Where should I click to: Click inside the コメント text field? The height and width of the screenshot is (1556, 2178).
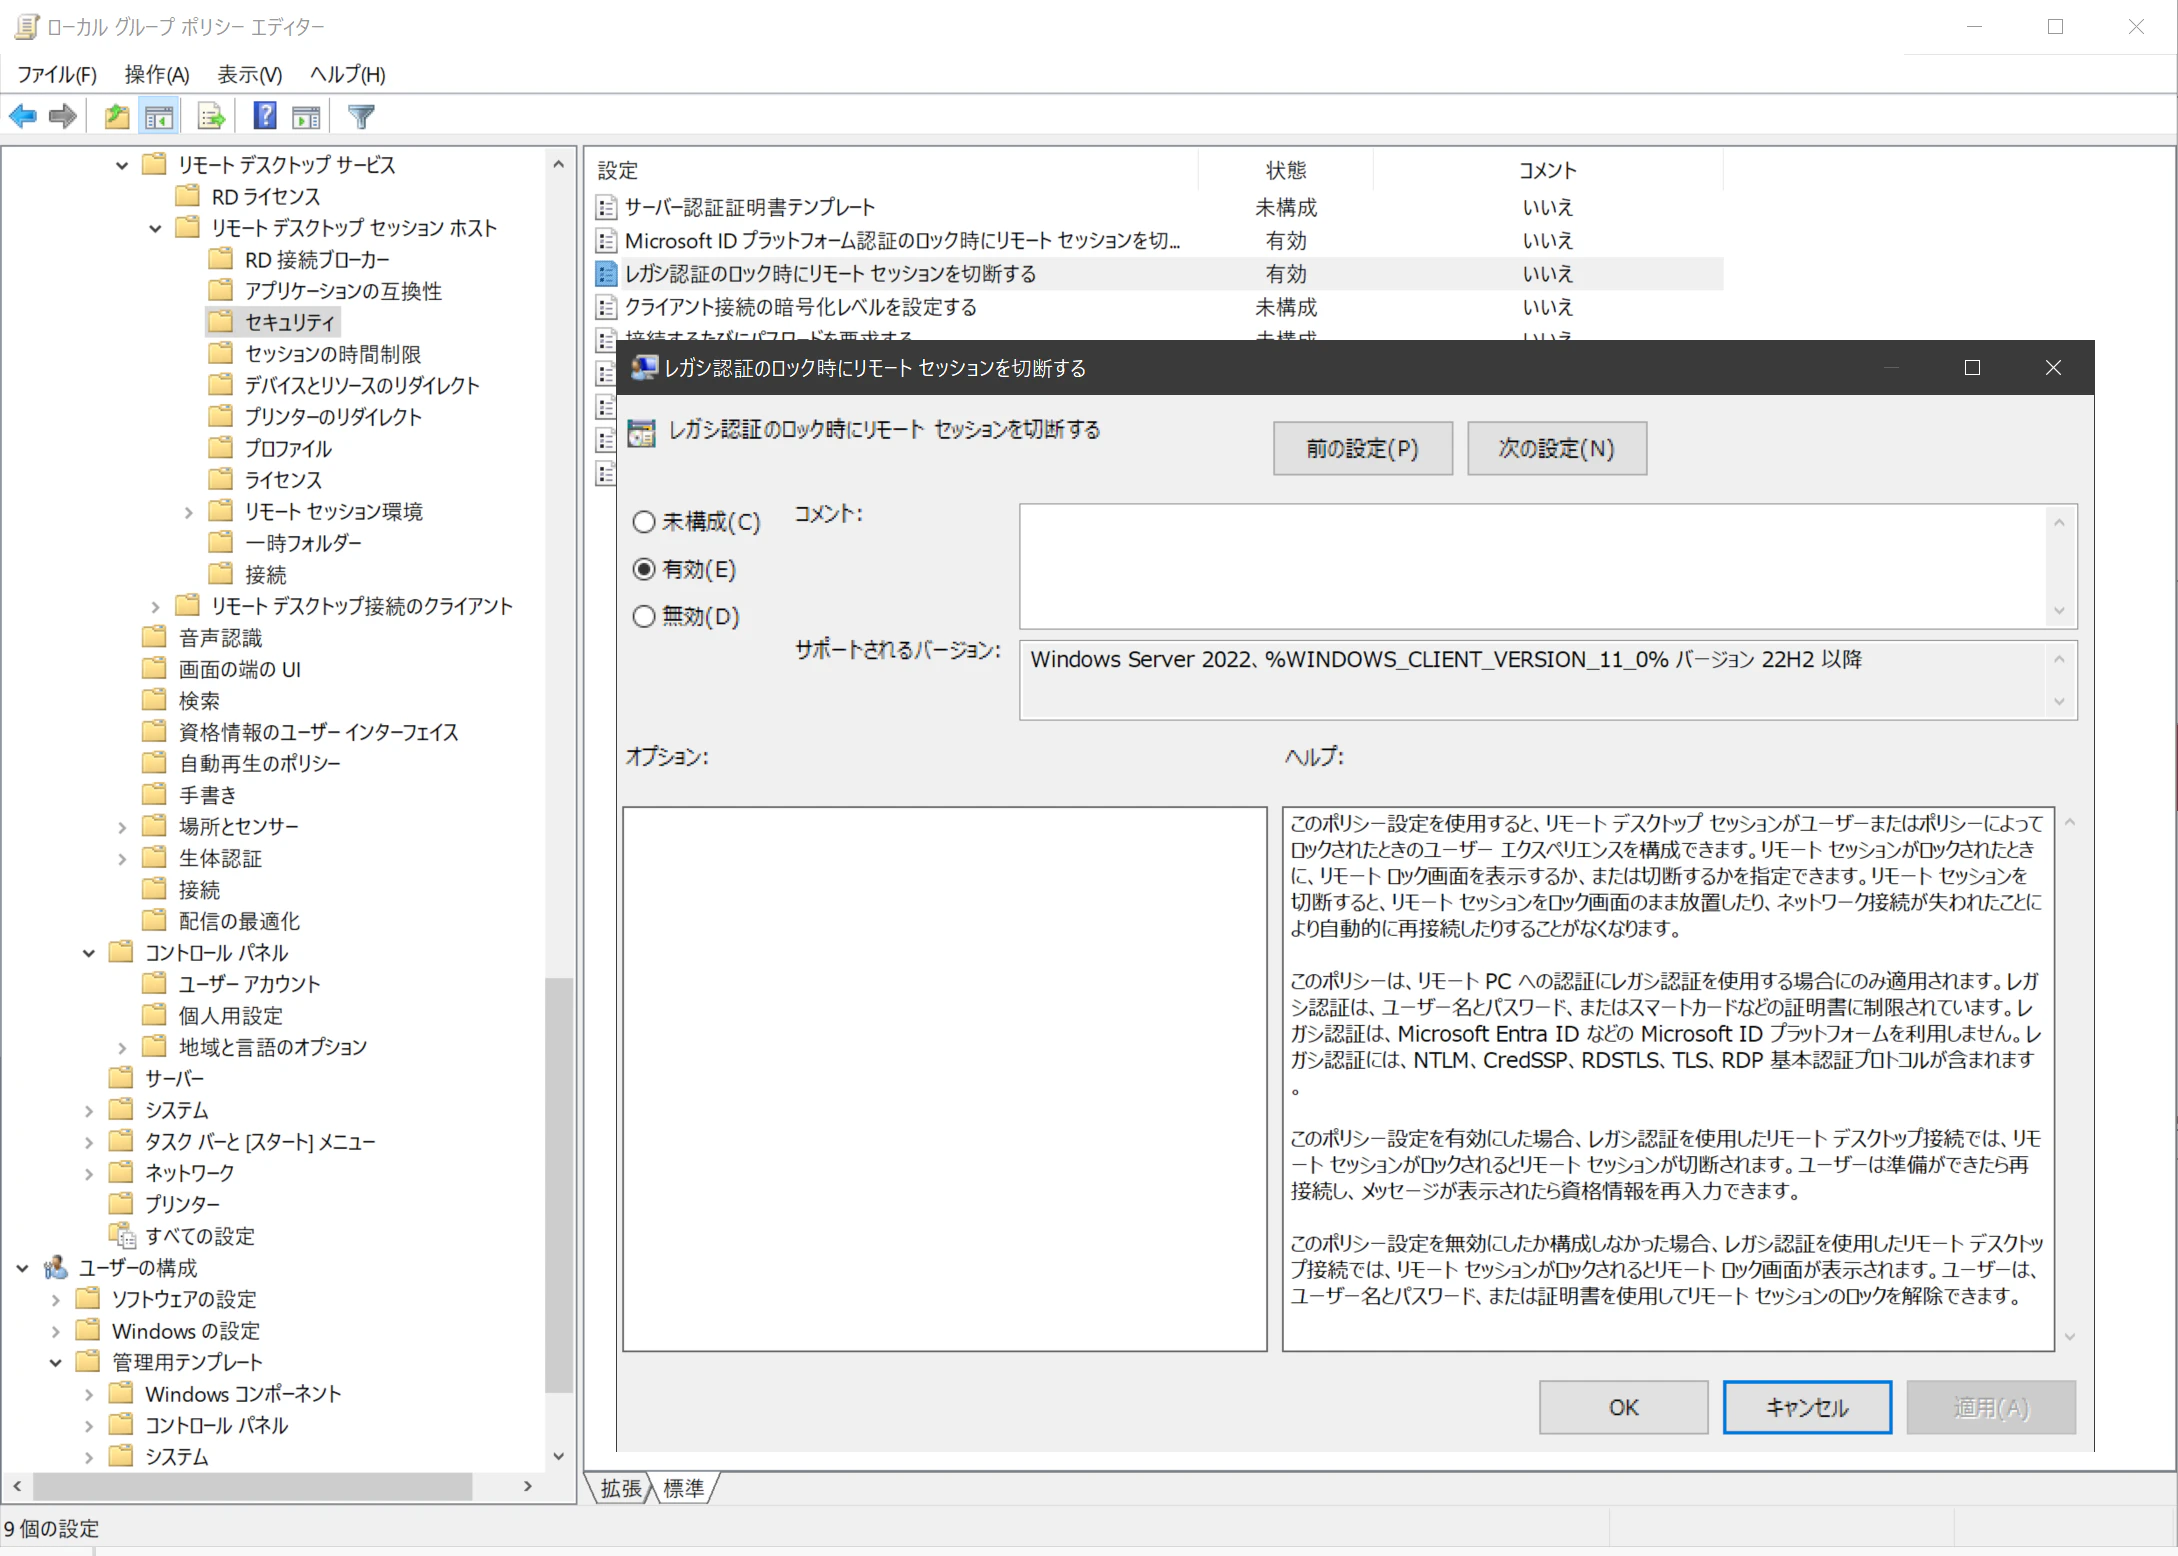[x=1530, y=566]
